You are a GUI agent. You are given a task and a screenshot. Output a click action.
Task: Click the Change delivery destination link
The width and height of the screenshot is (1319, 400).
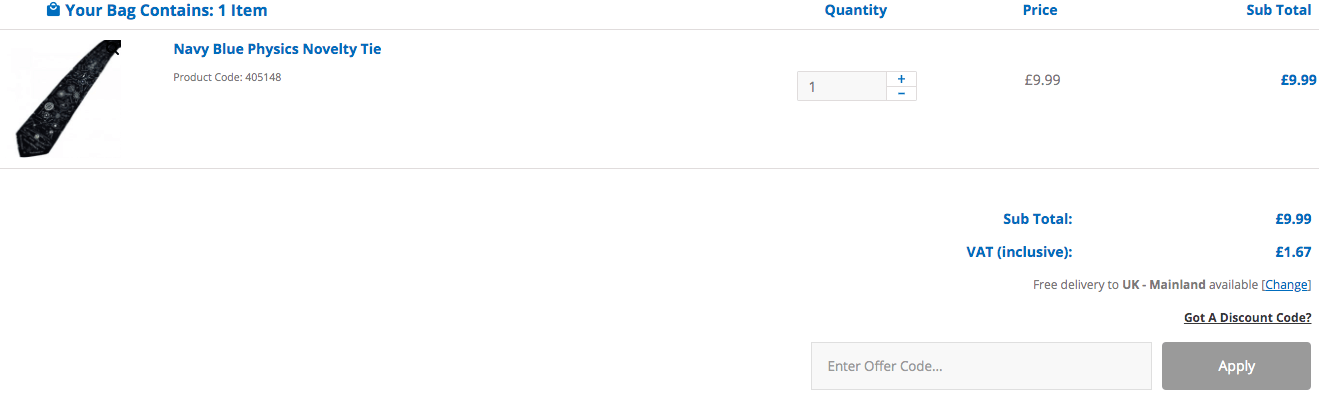click(1287, 285)
